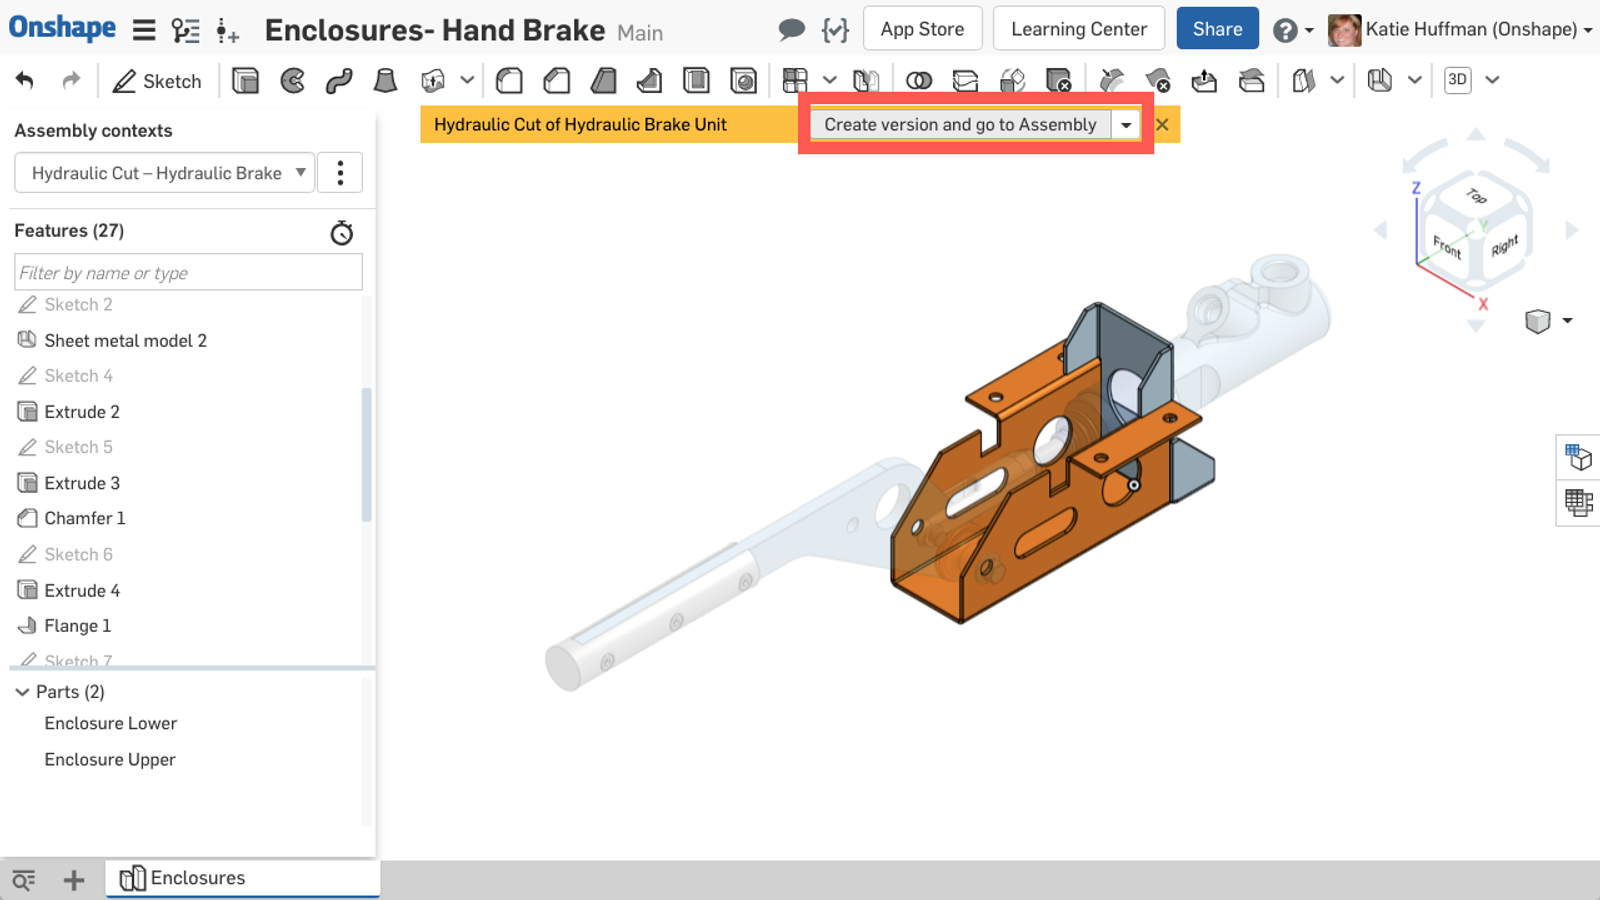Click the Share button

(1217, 29)
